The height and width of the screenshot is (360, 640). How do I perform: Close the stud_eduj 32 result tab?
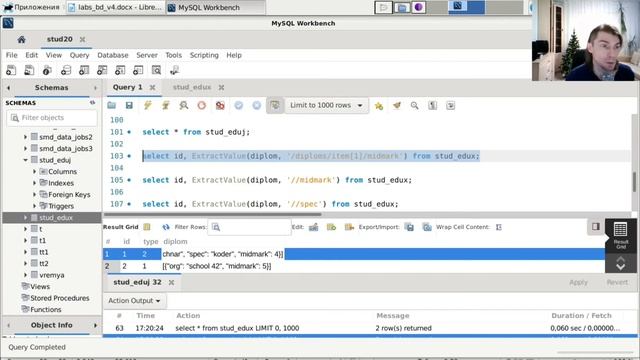pyautogui.click(x=171, y=282)
